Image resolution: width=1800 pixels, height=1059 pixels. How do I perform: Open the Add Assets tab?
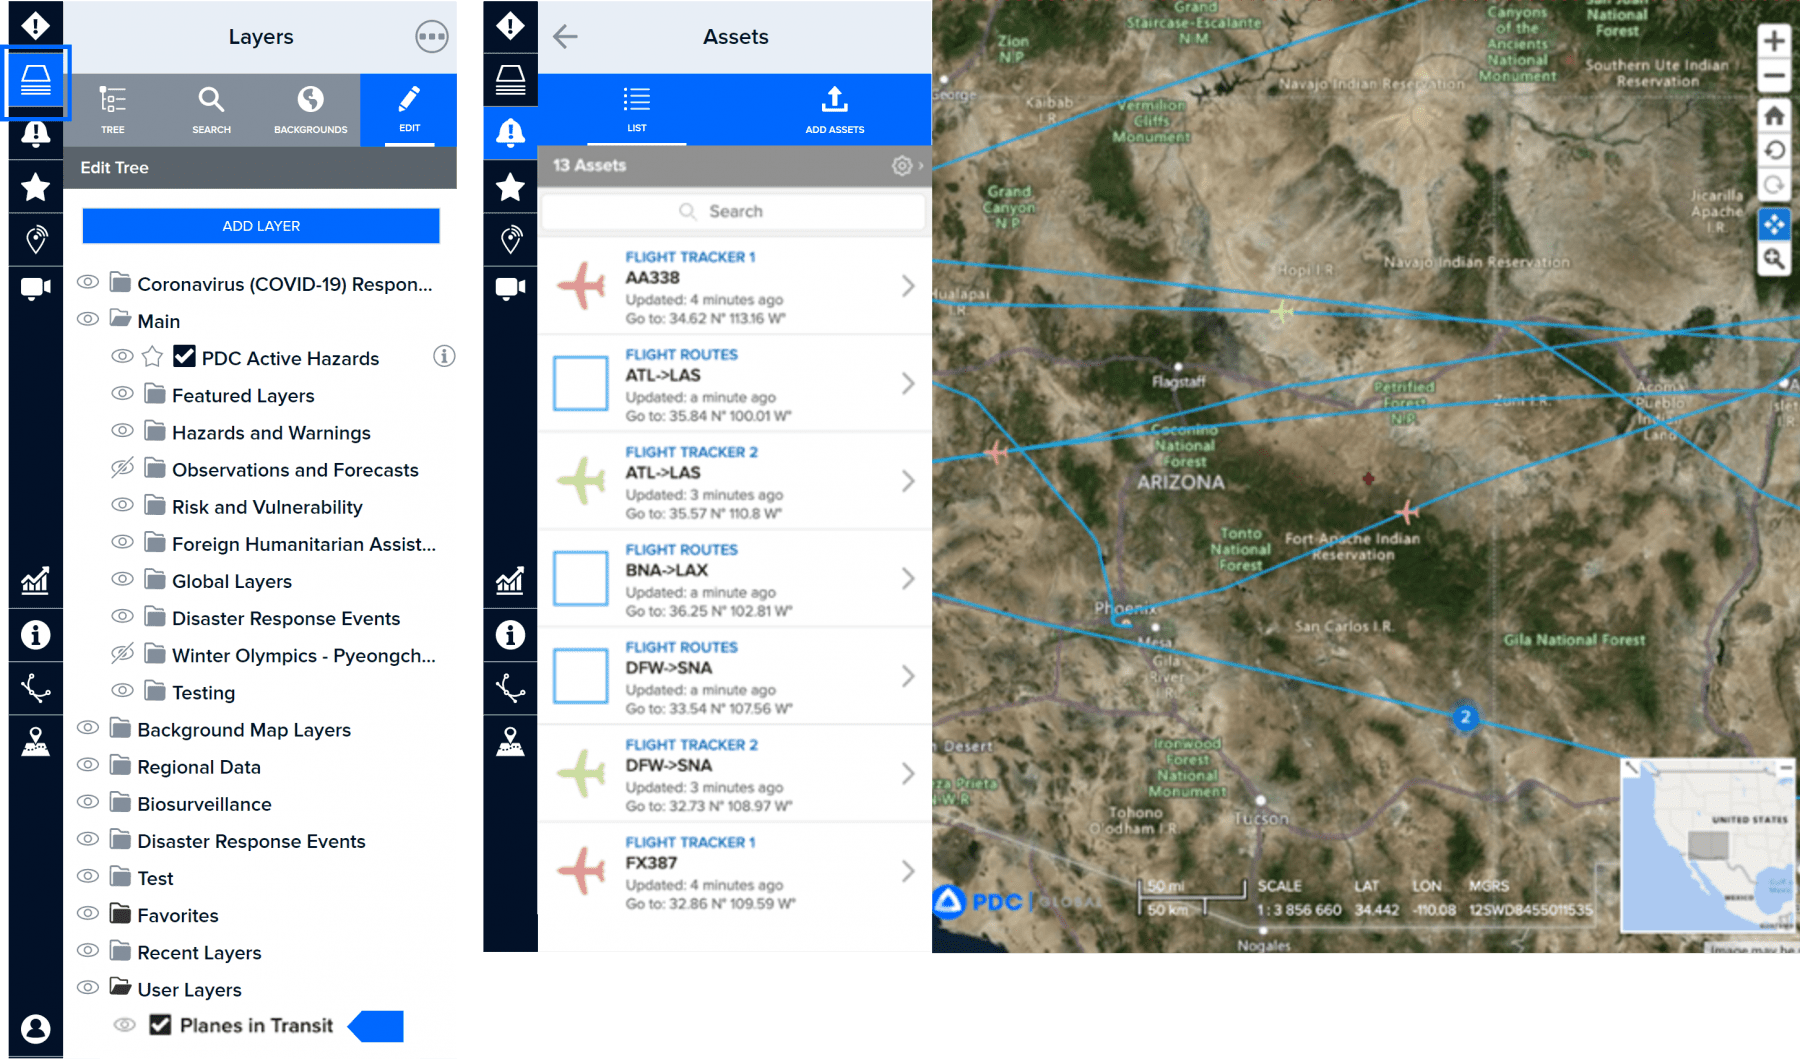835,110
